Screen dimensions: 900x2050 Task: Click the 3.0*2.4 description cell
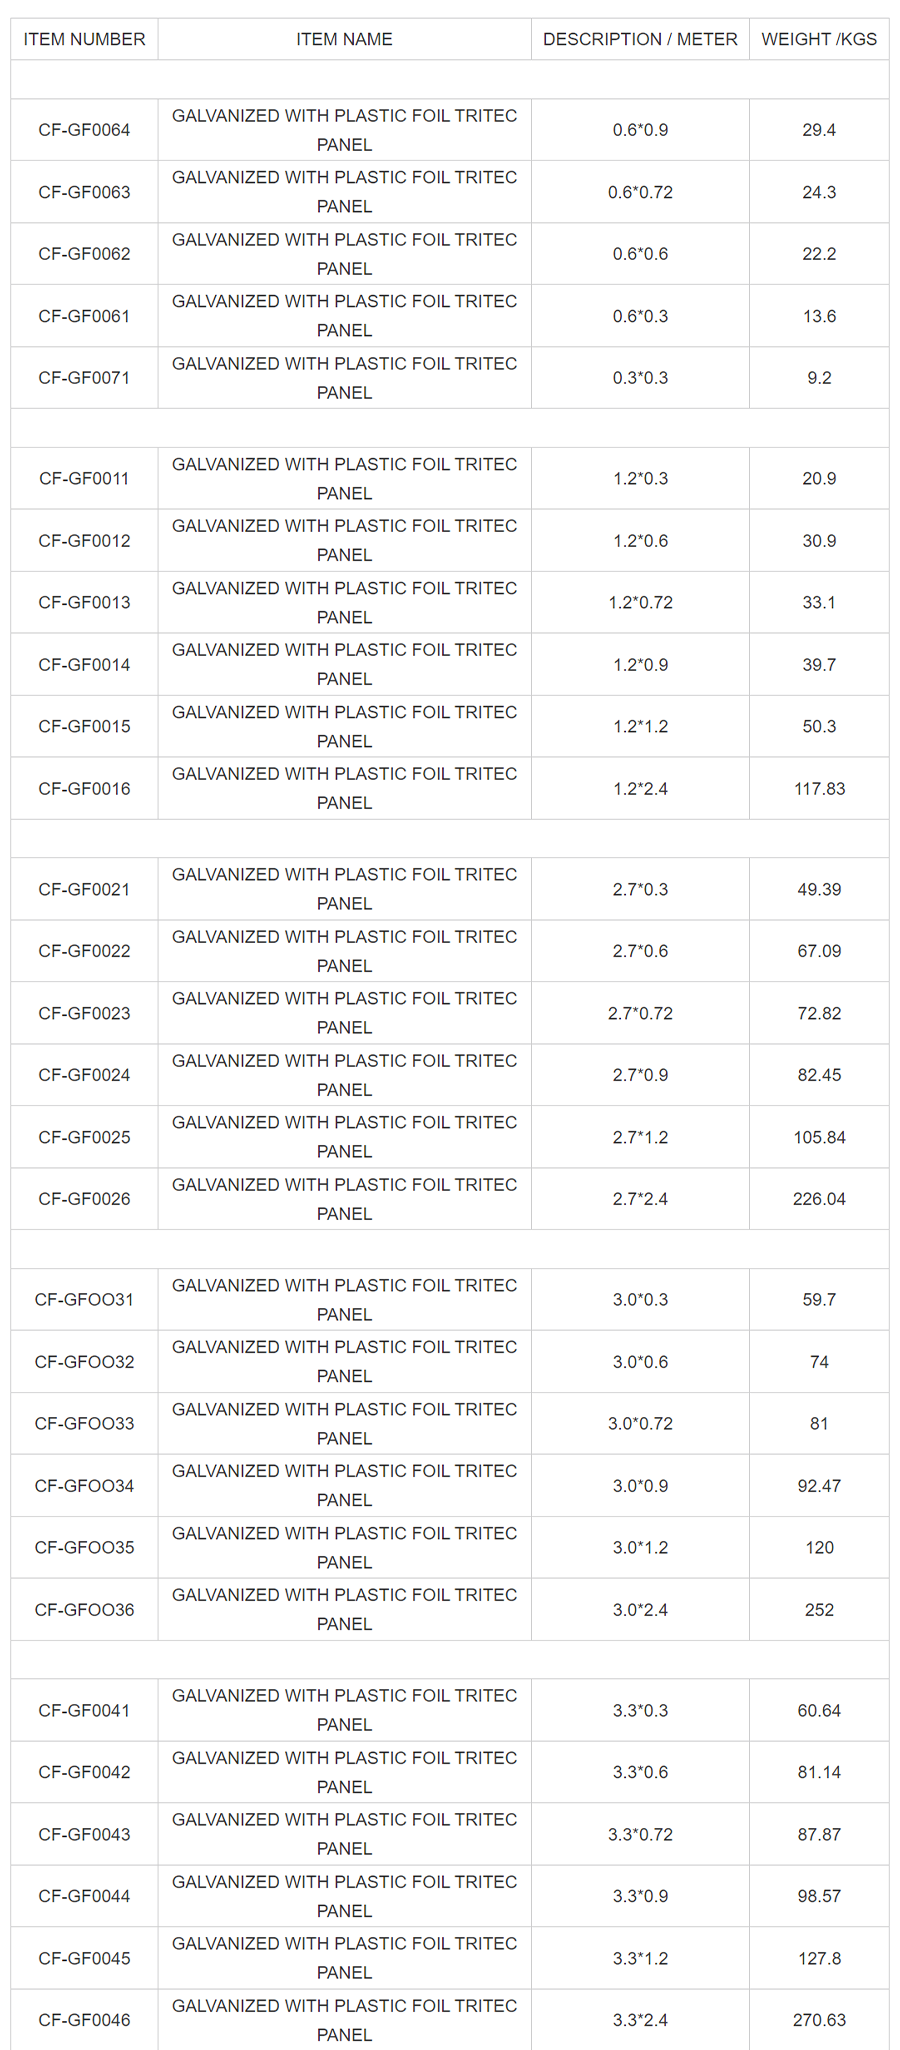[640, 1610]
